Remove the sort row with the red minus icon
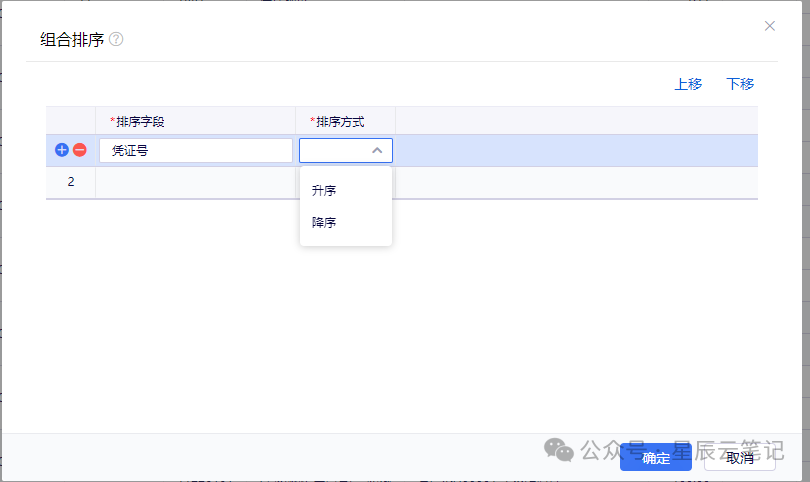Image resolution: width=810 pixels, height=482 pixels. tap(80, 150)
